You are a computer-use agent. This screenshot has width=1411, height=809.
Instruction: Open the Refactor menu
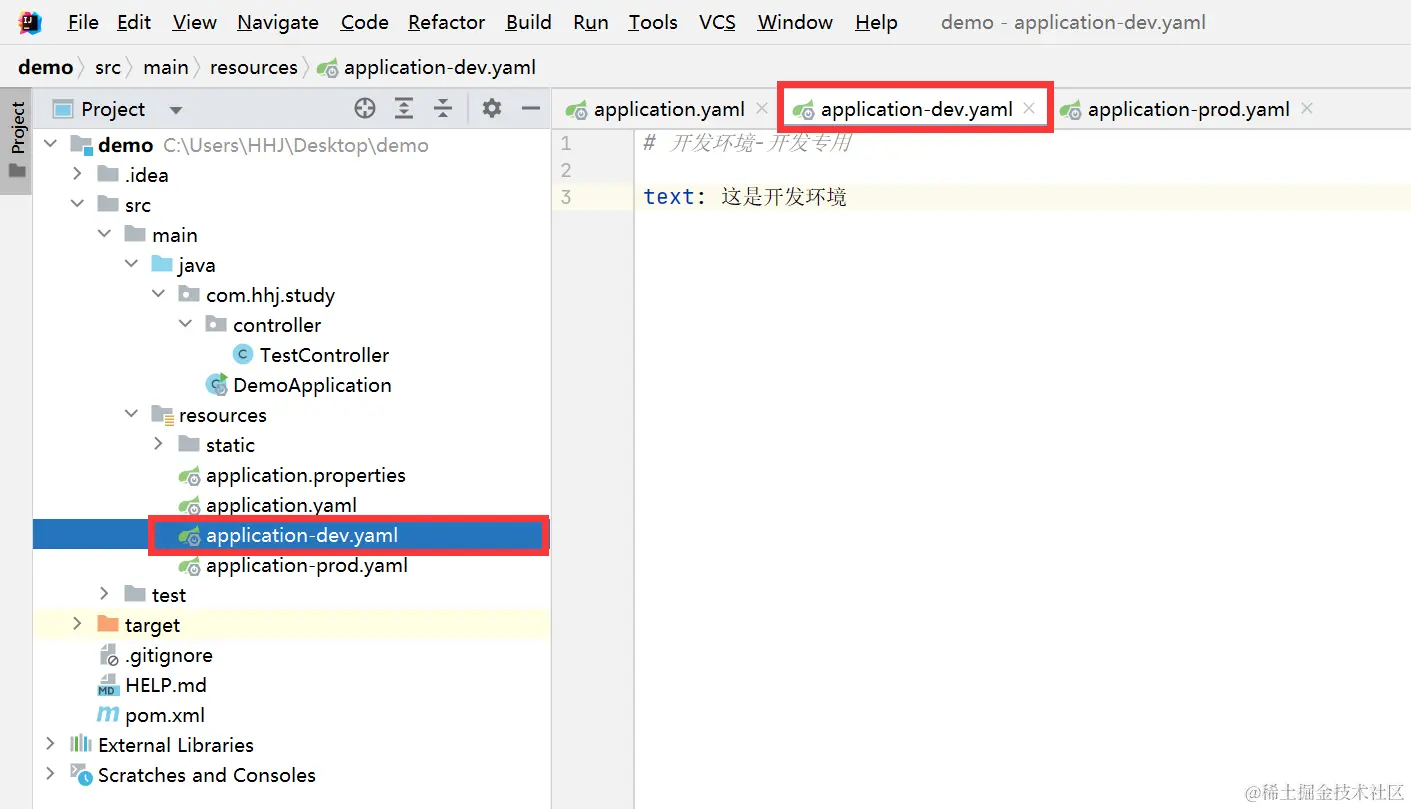click(x=447, y=22)
